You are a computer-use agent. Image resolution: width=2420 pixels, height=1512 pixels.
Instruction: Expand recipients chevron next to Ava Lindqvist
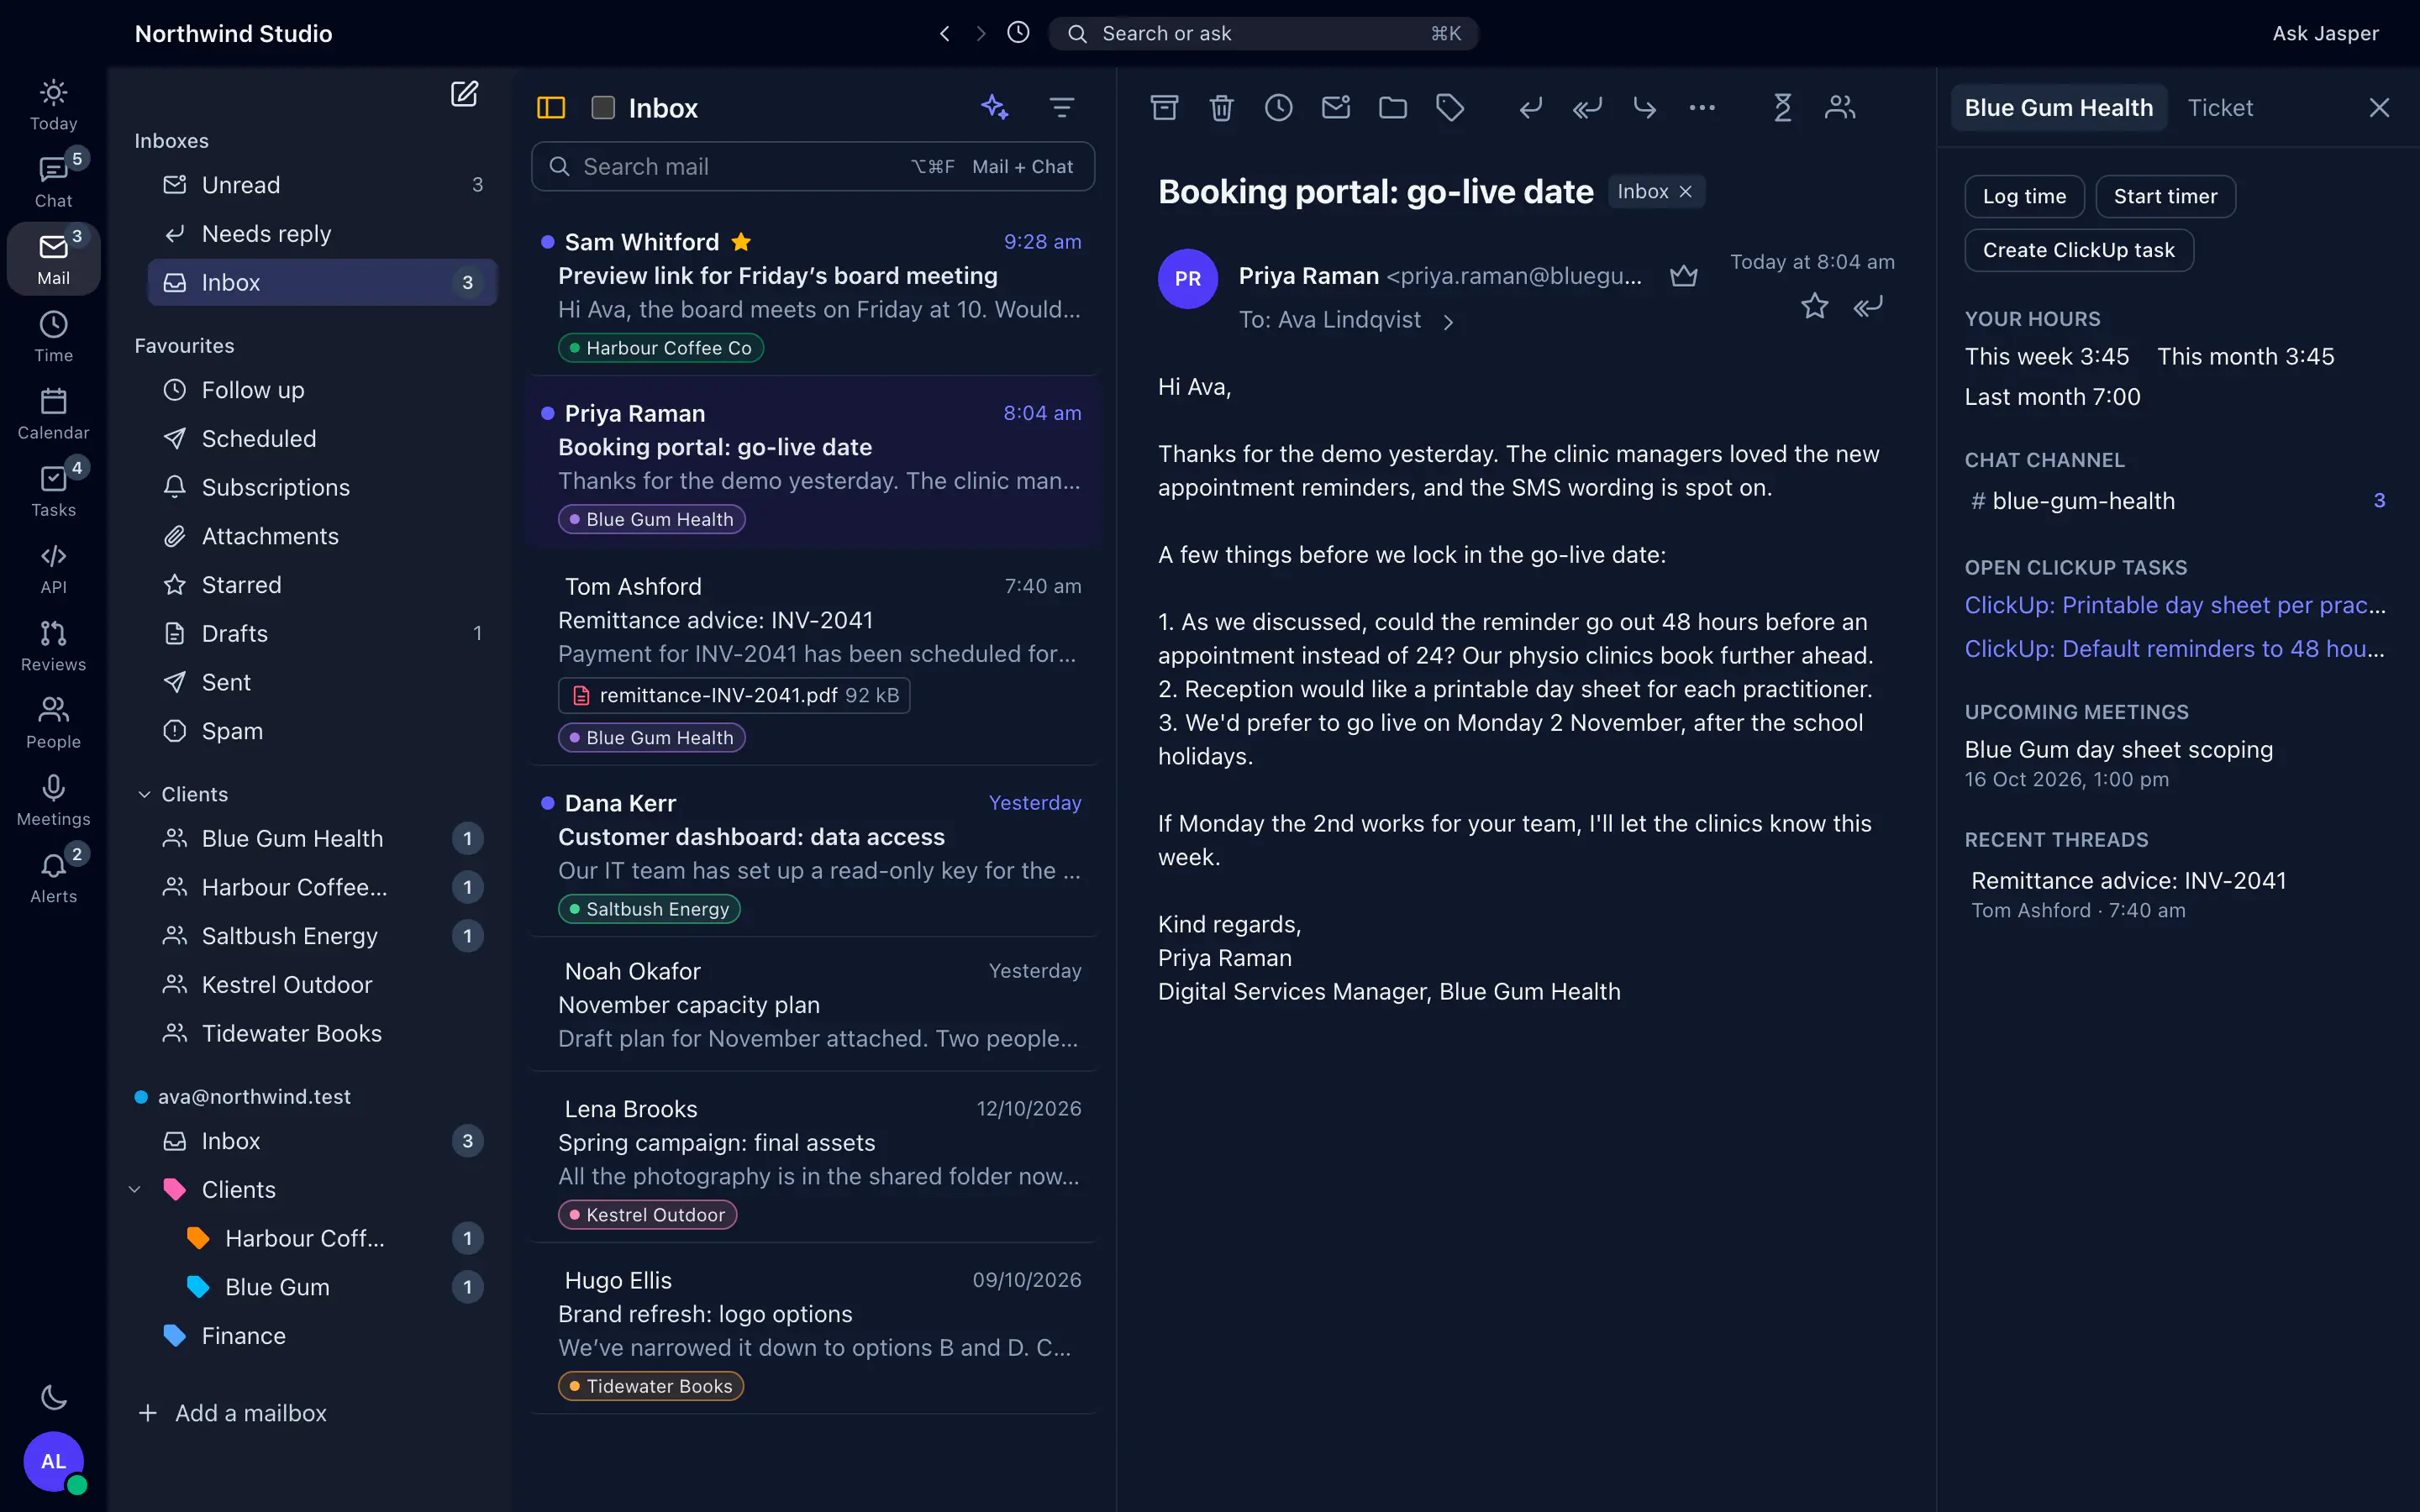pyautogui.click(x=1447, y=321)
